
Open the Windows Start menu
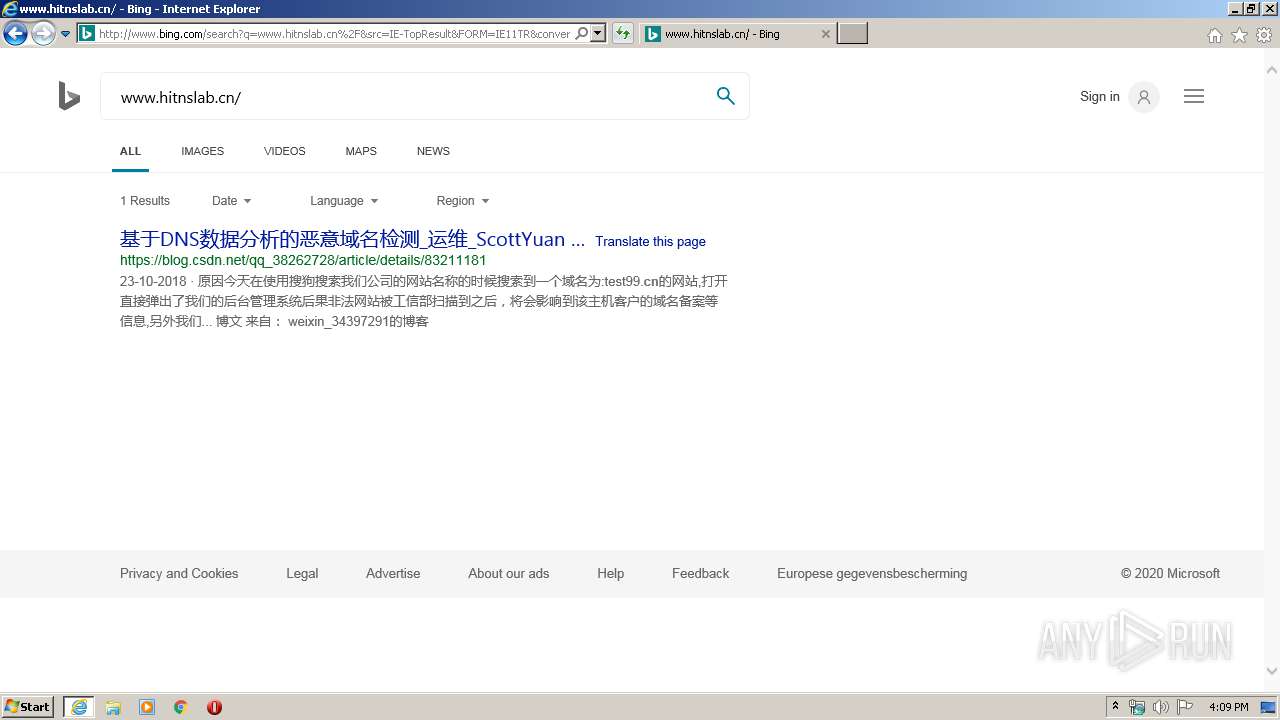click(x=28, y=707)
